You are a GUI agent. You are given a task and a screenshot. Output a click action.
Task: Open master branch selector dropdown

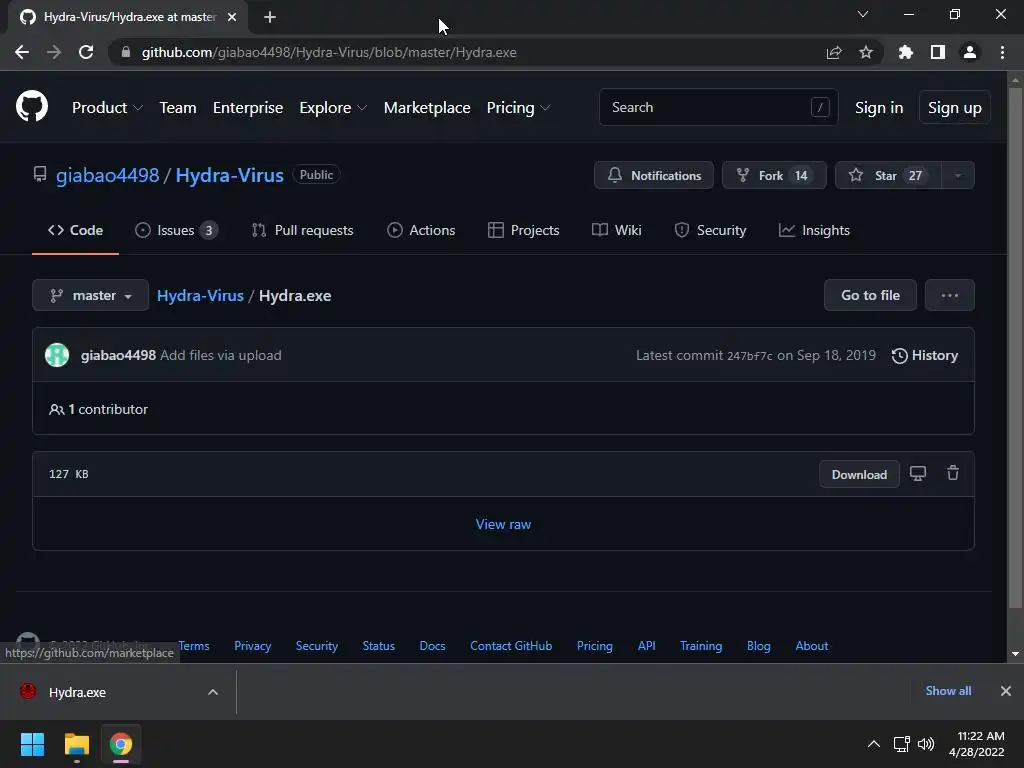point(91,295)
